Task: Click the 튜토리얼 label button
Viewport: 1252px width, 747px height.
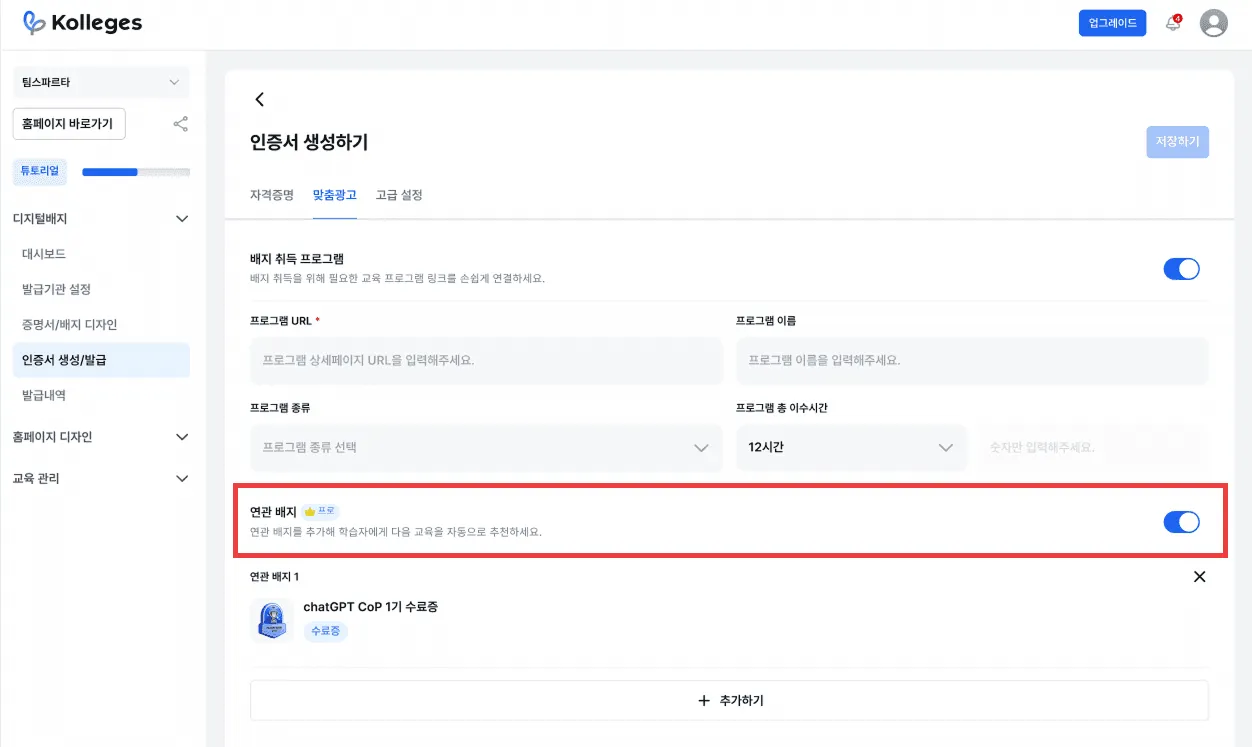Action: pyautogui.click(x=40, y=171)
